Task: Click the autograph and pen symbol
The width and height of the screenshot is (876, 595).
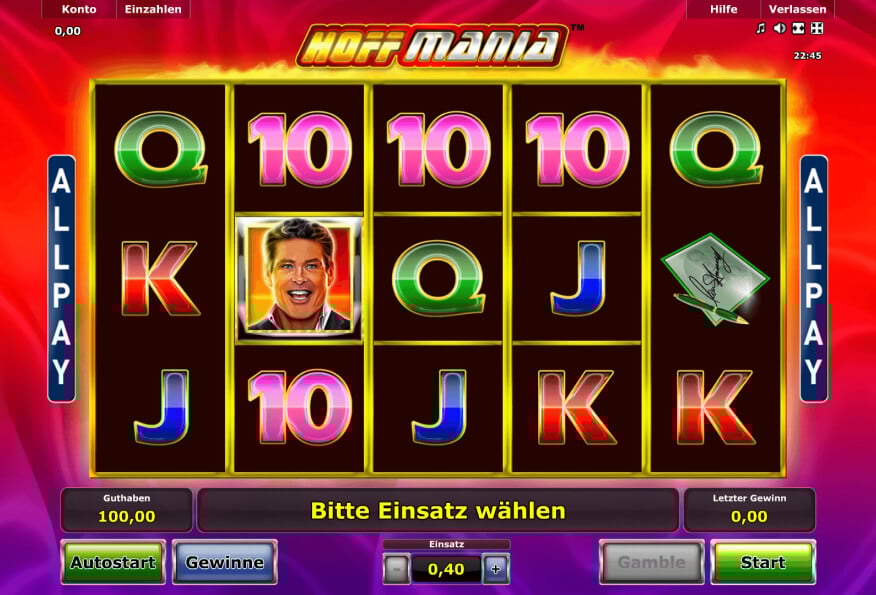Action: pyautogui.click(x=715, y=279)
